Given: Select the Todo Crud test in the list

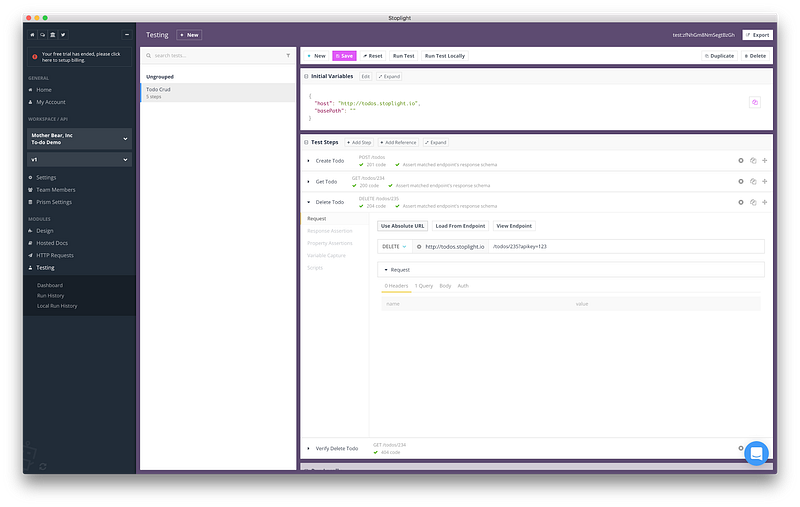Looking at the screenshot, I should (x=218, y=93).
